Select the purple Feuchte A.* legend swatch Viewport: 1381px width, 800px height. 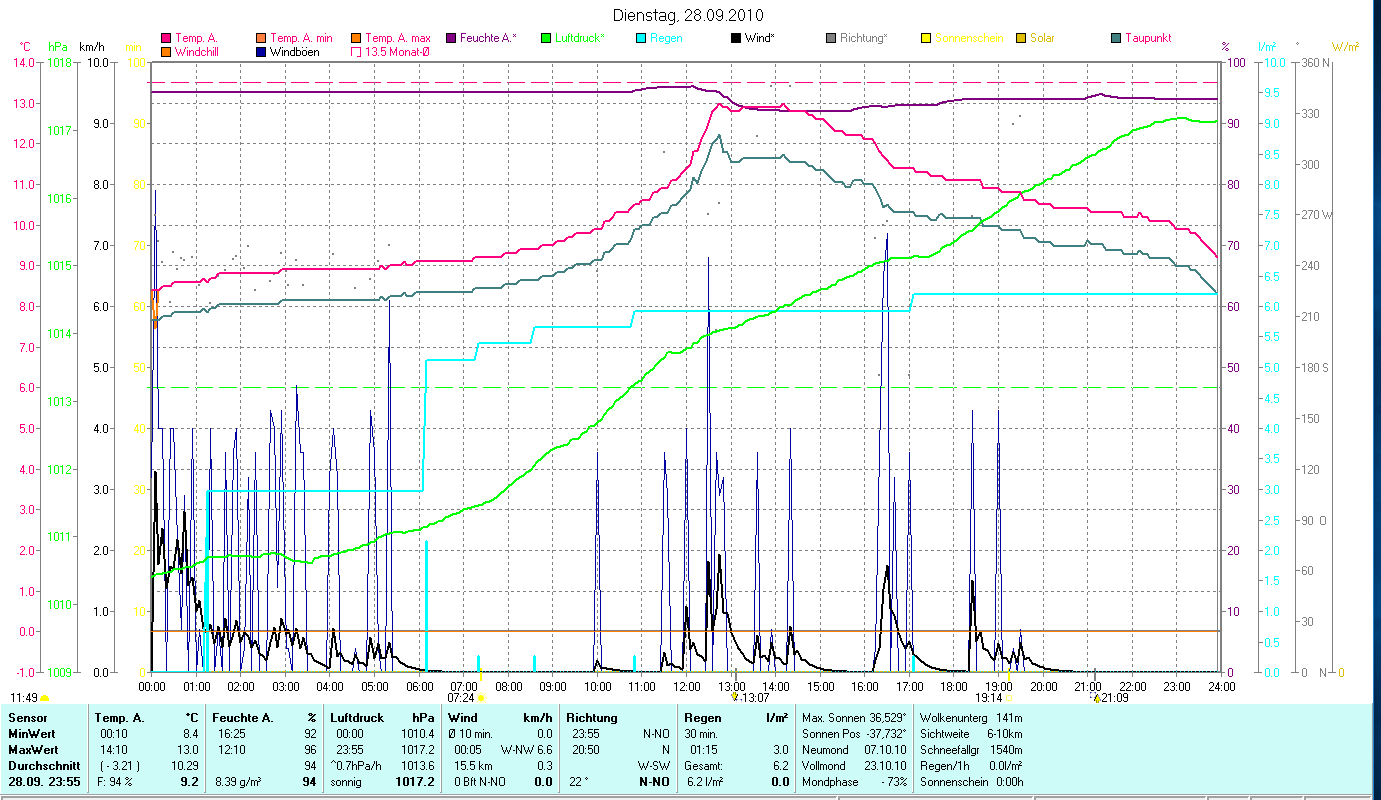451,38
